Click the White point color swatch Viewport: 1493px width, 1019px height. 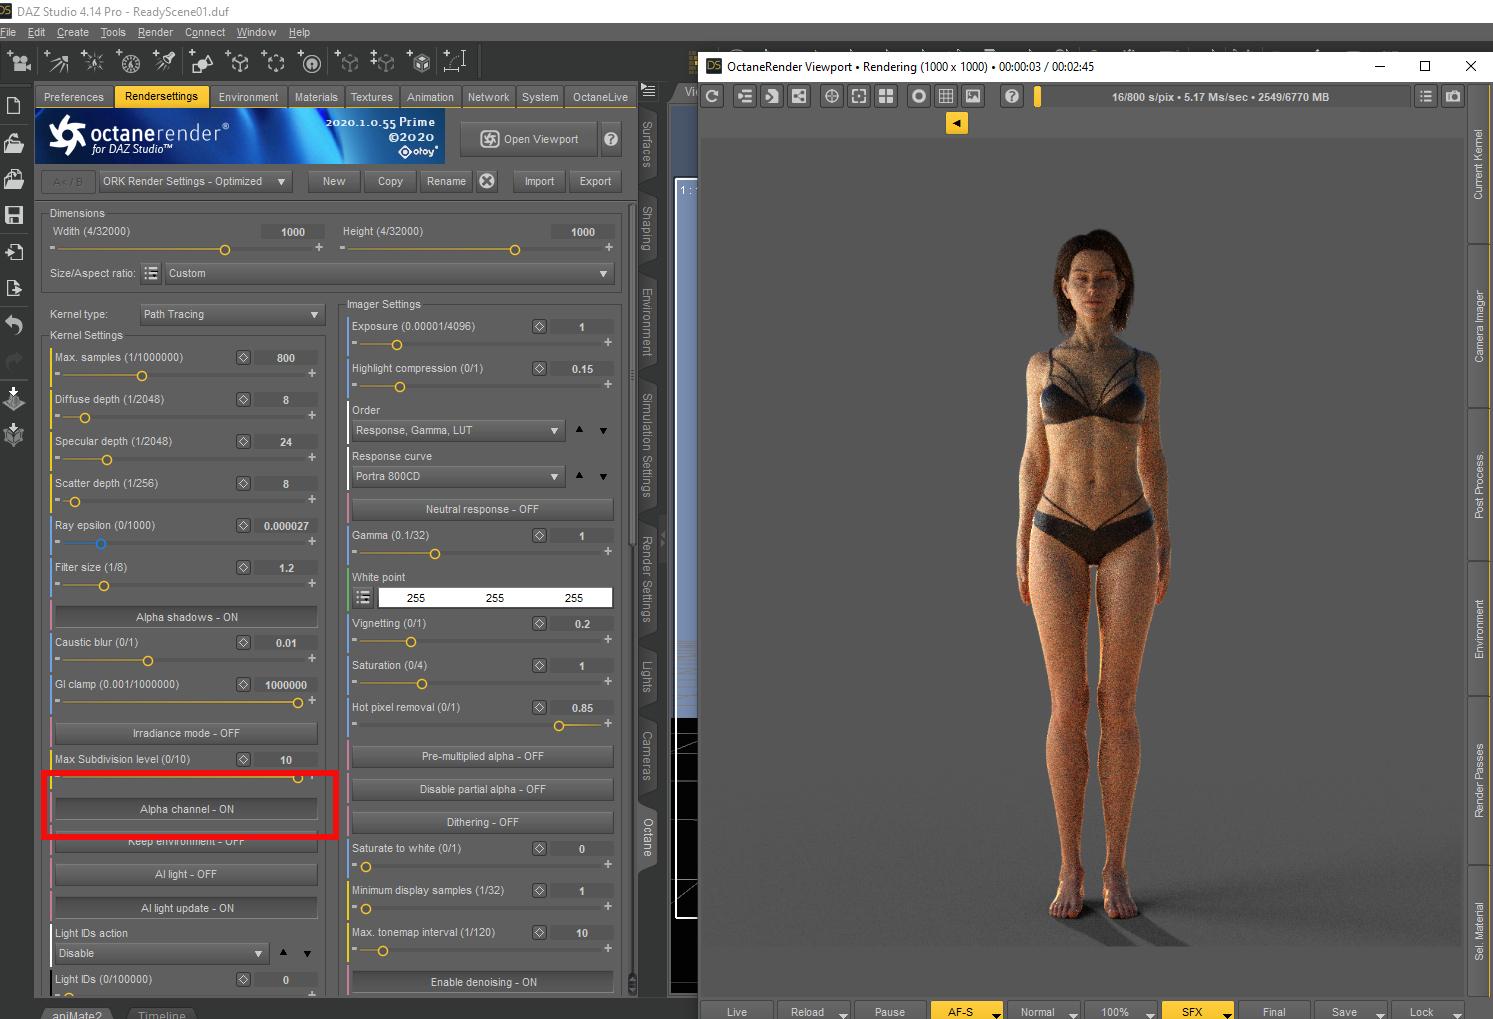click(x=495, y=597)
